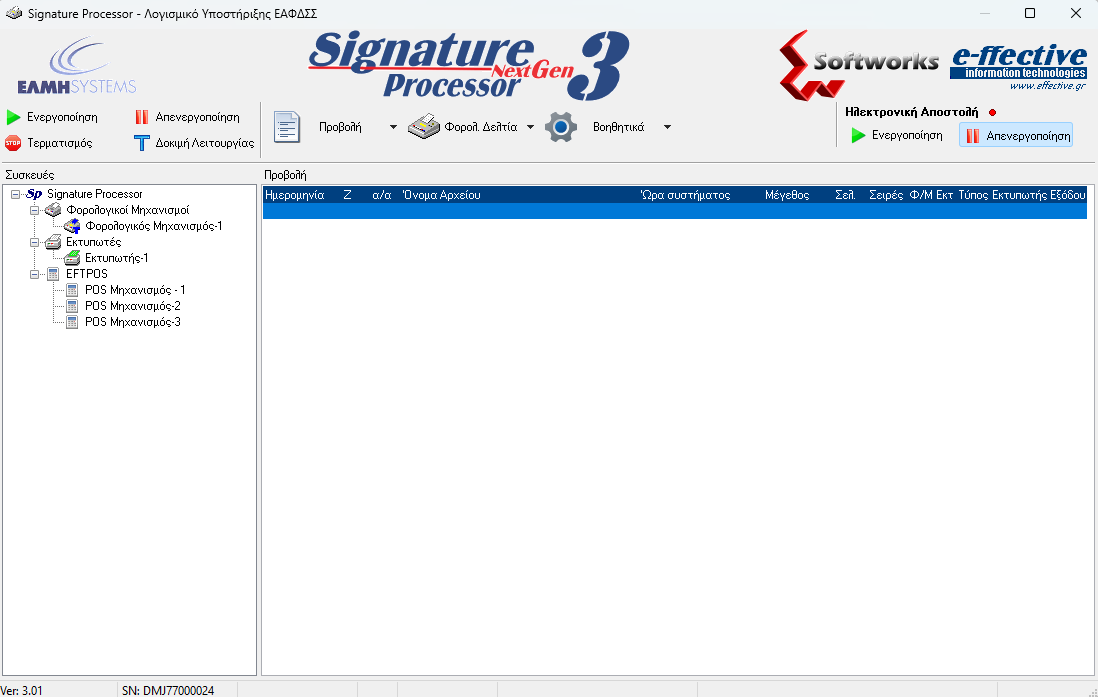1098x697 pixels.
Task: Select Εκτυπωτής-1 in the device tree
Action: coord(116,258)
